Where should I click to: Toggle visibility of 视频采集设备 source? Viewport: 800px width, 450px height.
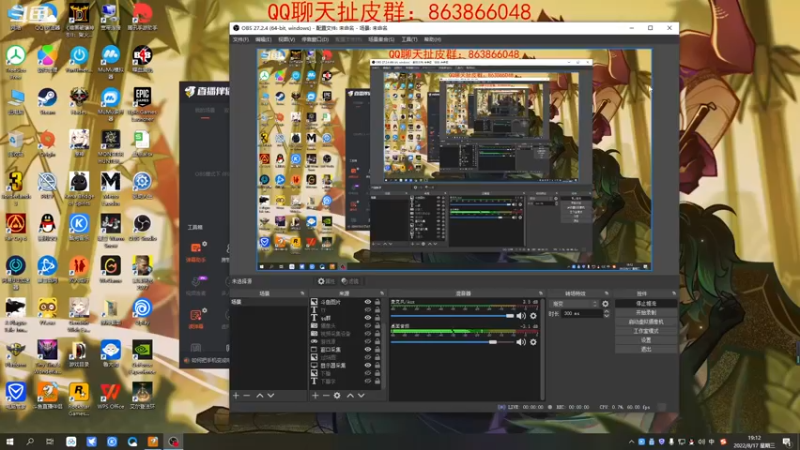pyautogui.click(x=367, y=334)
